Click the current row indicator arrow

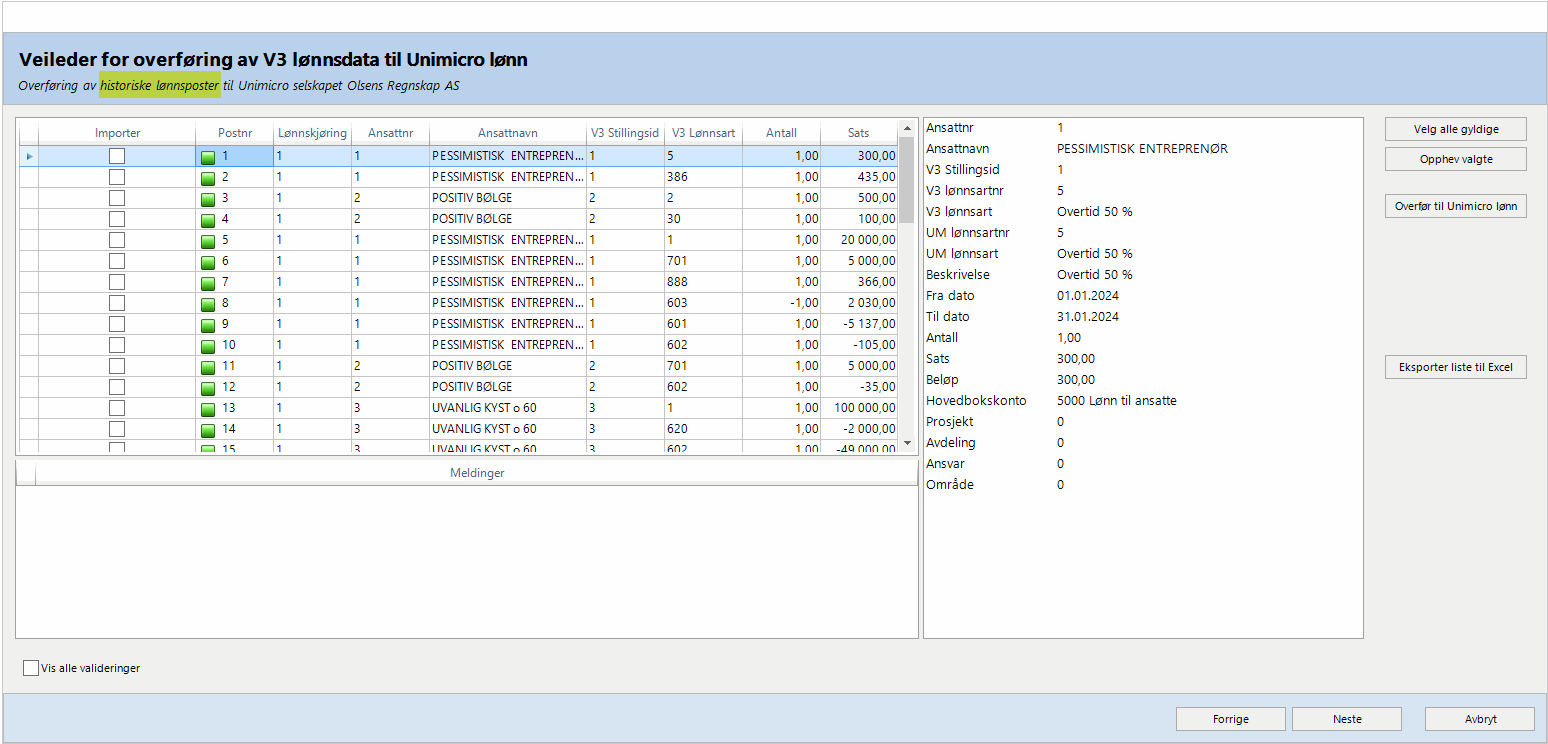(x=29, y=156)
